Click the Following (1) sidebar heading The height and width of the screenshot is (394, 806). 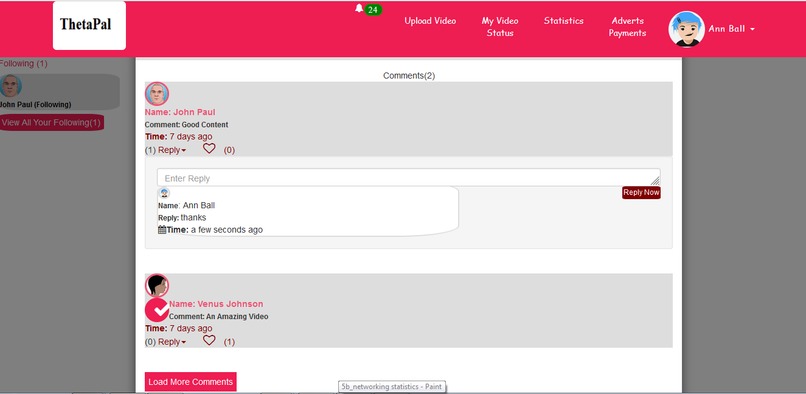pos(24,63)
